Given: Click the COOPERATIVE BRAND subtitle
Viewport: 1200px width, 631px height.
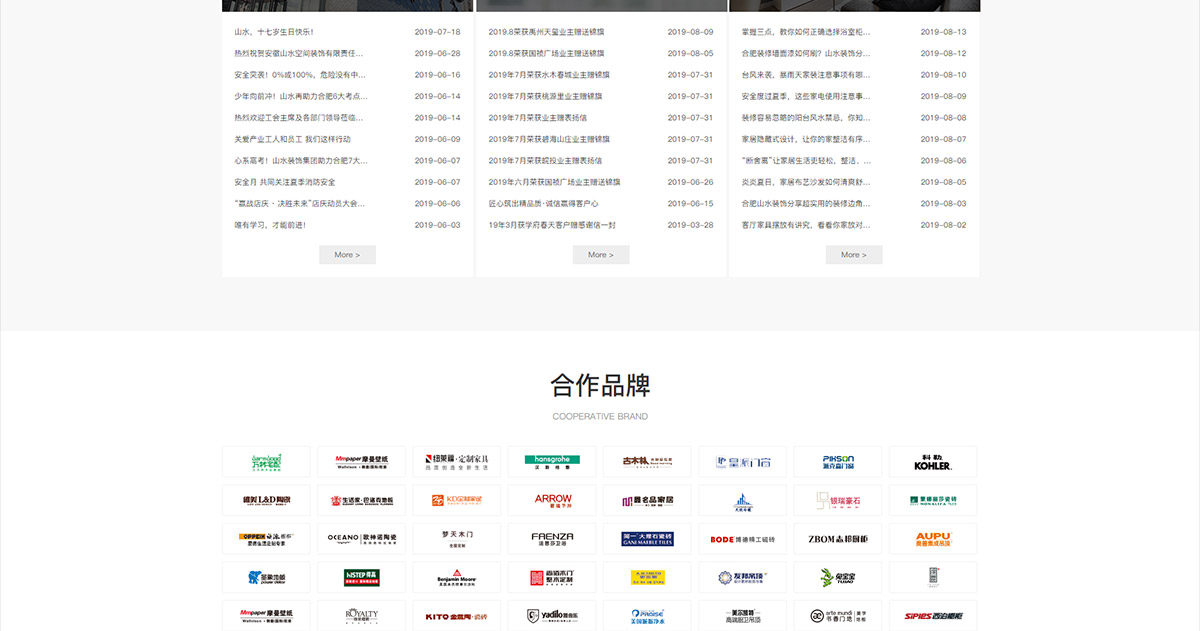Looking at the screenshot, I should [x=600, y=416].
